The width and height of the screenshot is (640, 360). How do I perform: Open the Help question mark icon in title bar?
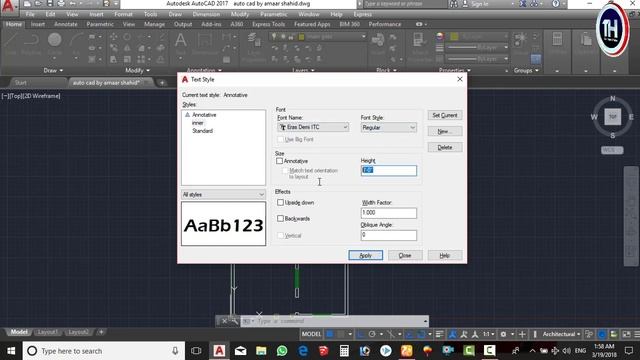pyautogui.click(x=556, y=4)
